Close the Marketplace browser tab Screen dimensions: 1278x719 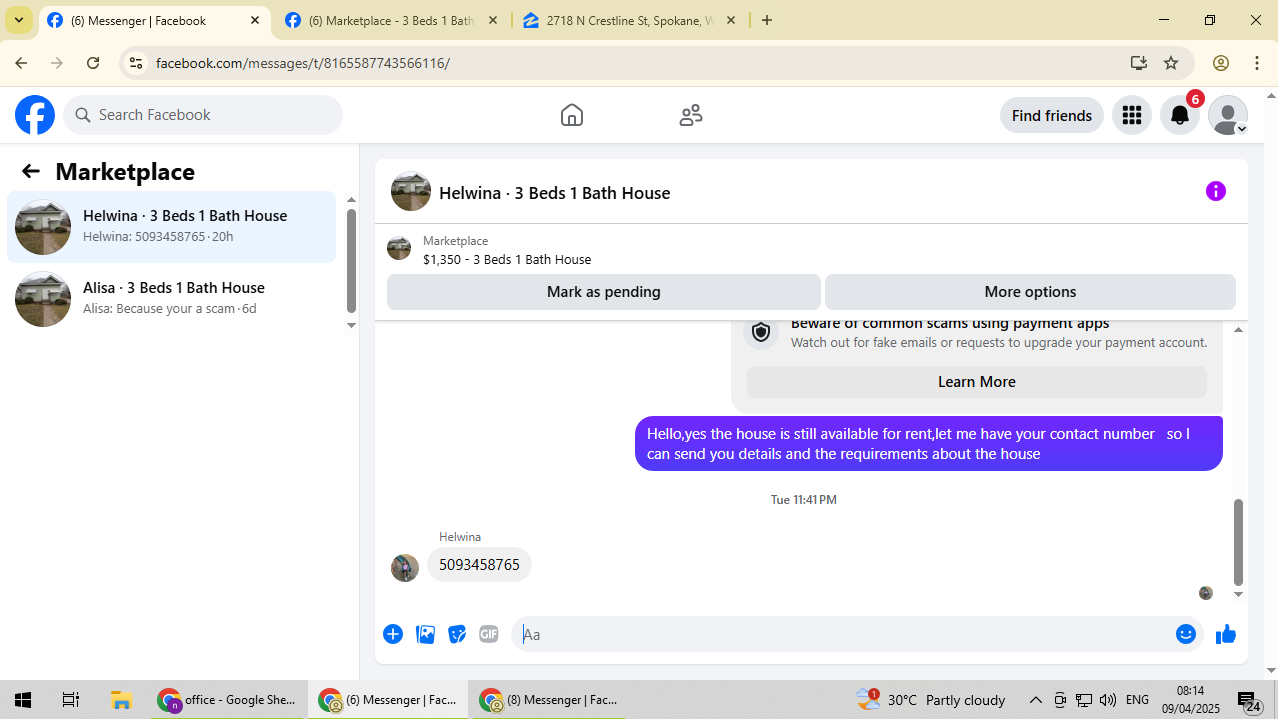click(493, 20)
